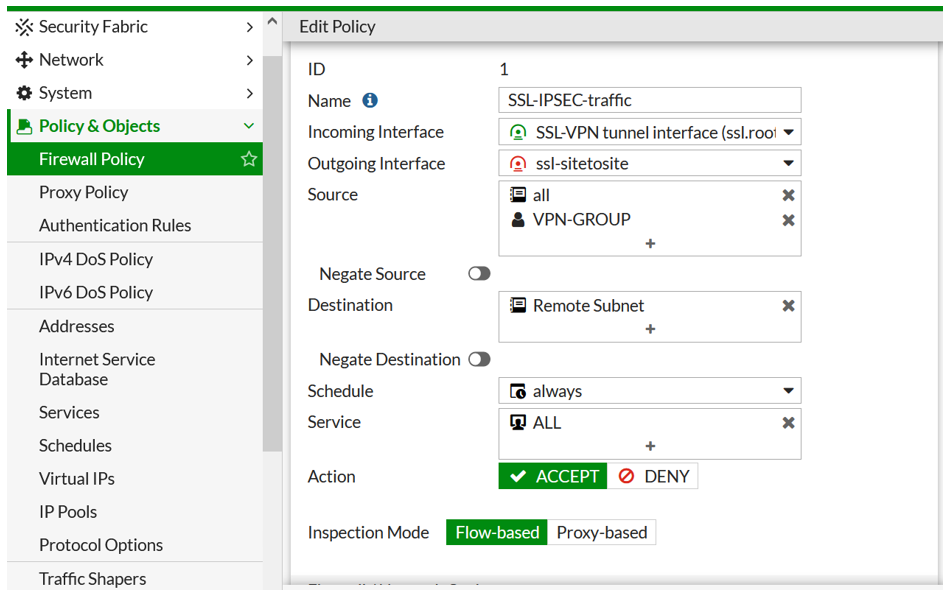949x593 pixels.
Task: Remove the 'all' source entry
Action: (788, 196)
